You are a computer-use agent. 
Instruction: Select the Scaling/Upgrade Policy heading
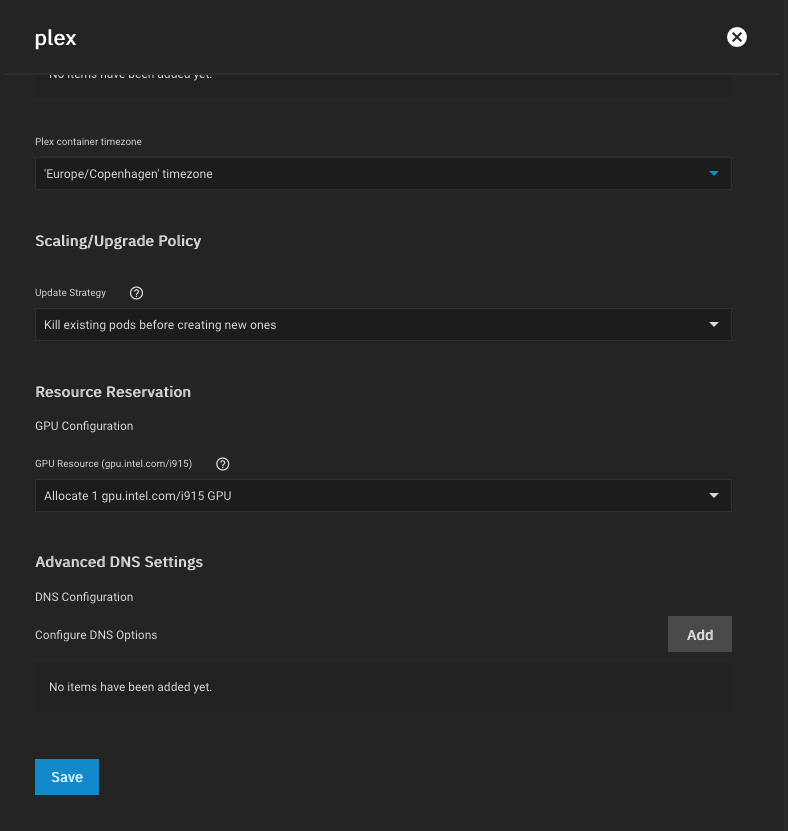click(x=118, y=241)
